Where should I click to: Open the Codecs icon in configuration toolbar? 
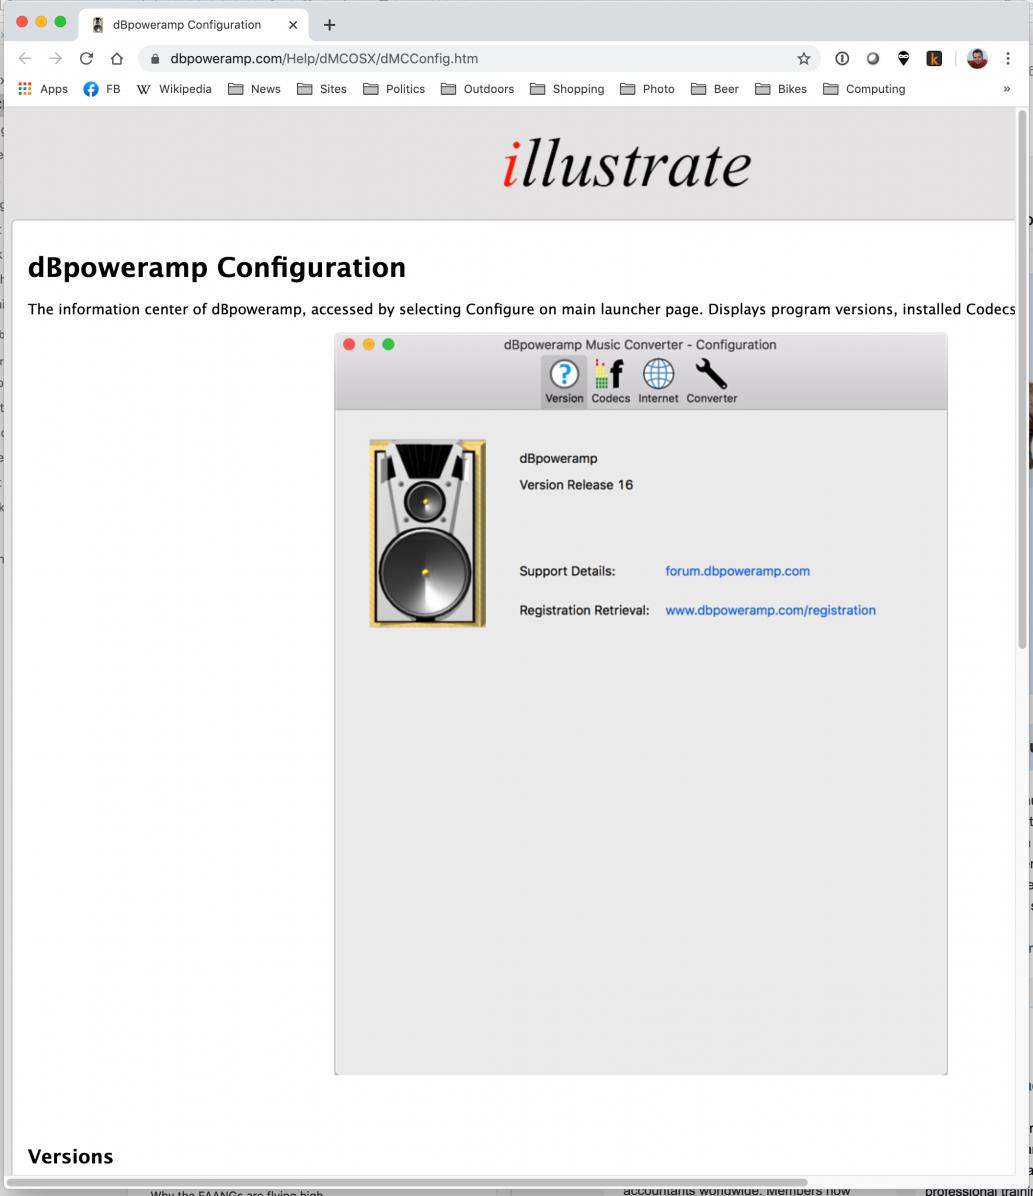(x=610, y=375)
